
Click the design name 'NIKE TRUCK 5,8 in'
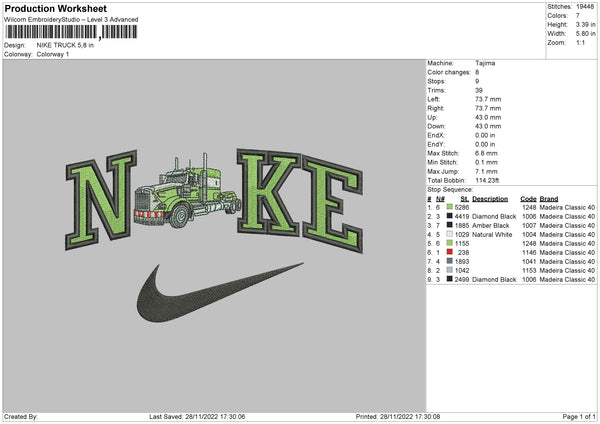click(65, 45)
